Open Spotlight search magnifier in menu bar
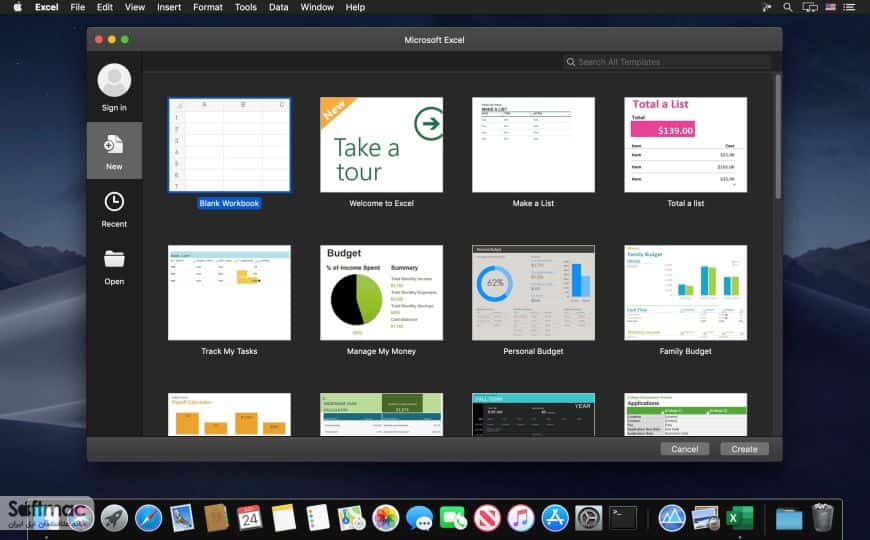The image size is (870, 540). pyautogui.click(x=787, y=7)
